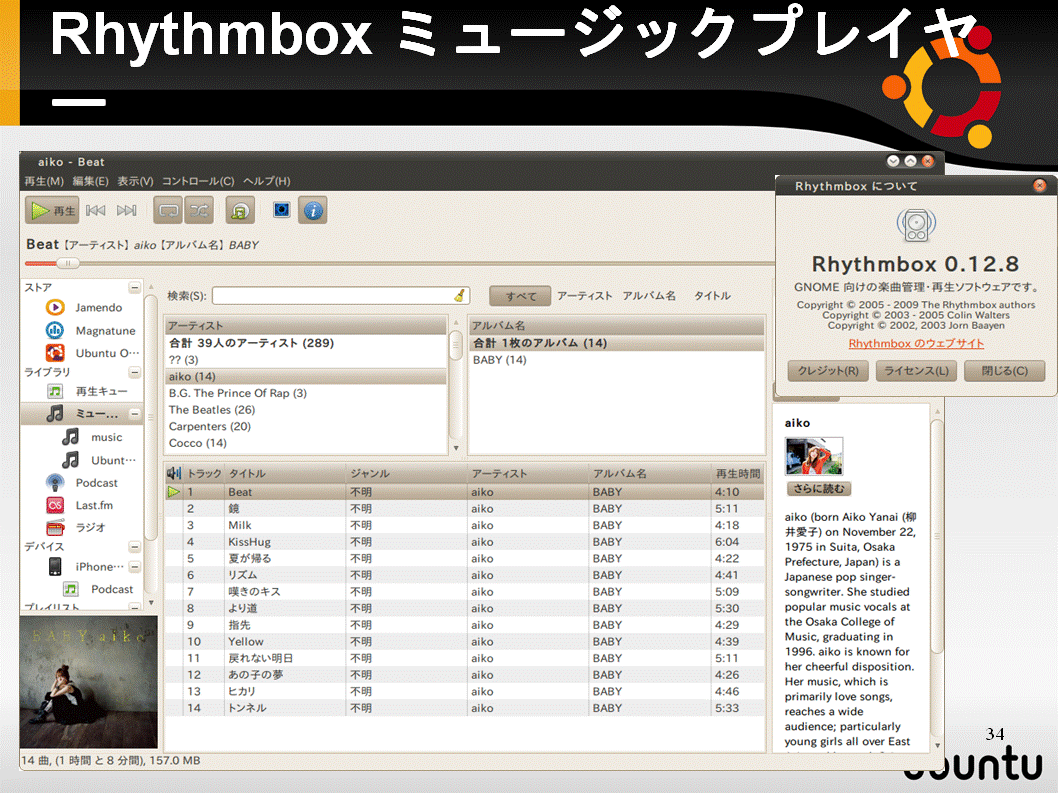Open the コントロール(C) menu
Image resolution: width=1058 pixels, height=793 pixels.
pyautogui.click(x=198, y=181)
